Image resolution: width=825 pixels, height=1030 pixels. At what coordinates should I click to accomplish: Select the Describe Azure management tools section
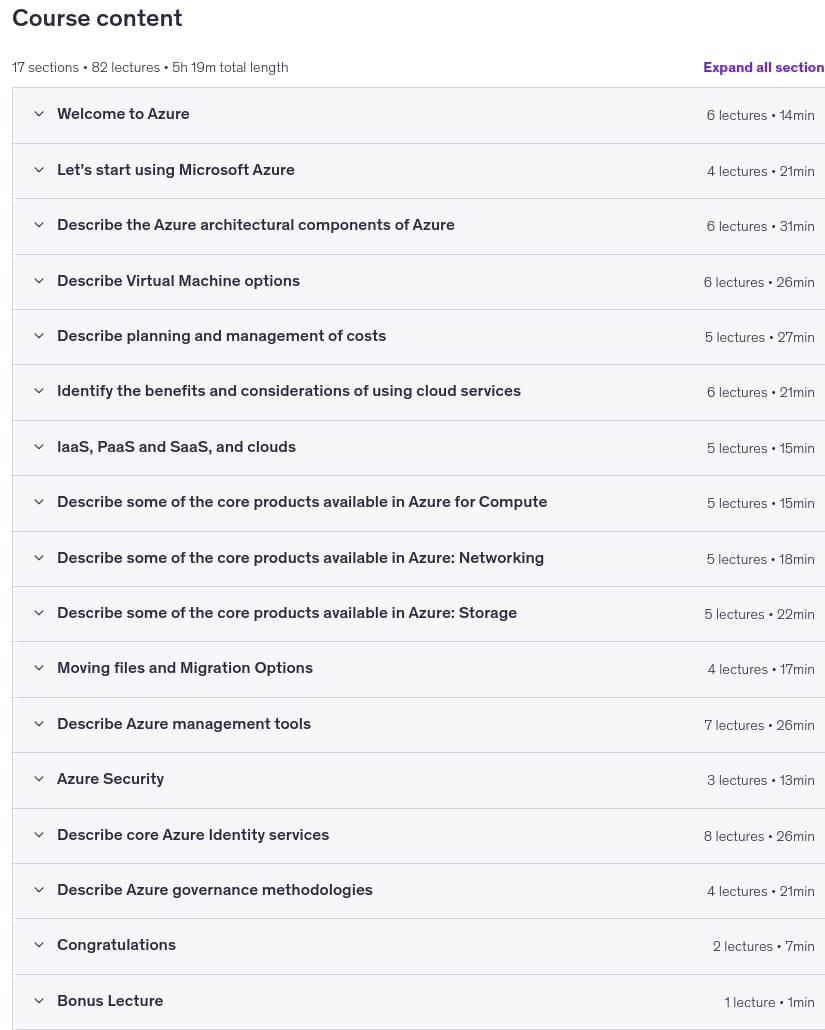(x=418, y=725)
